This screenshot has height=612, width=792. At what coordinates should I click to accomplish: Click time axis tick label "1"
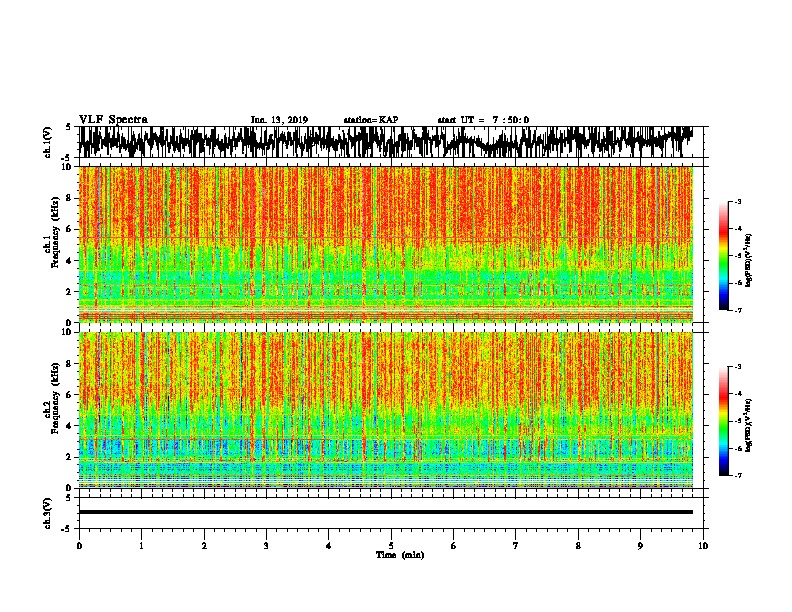pyautogui.click(x=141, y=546)
